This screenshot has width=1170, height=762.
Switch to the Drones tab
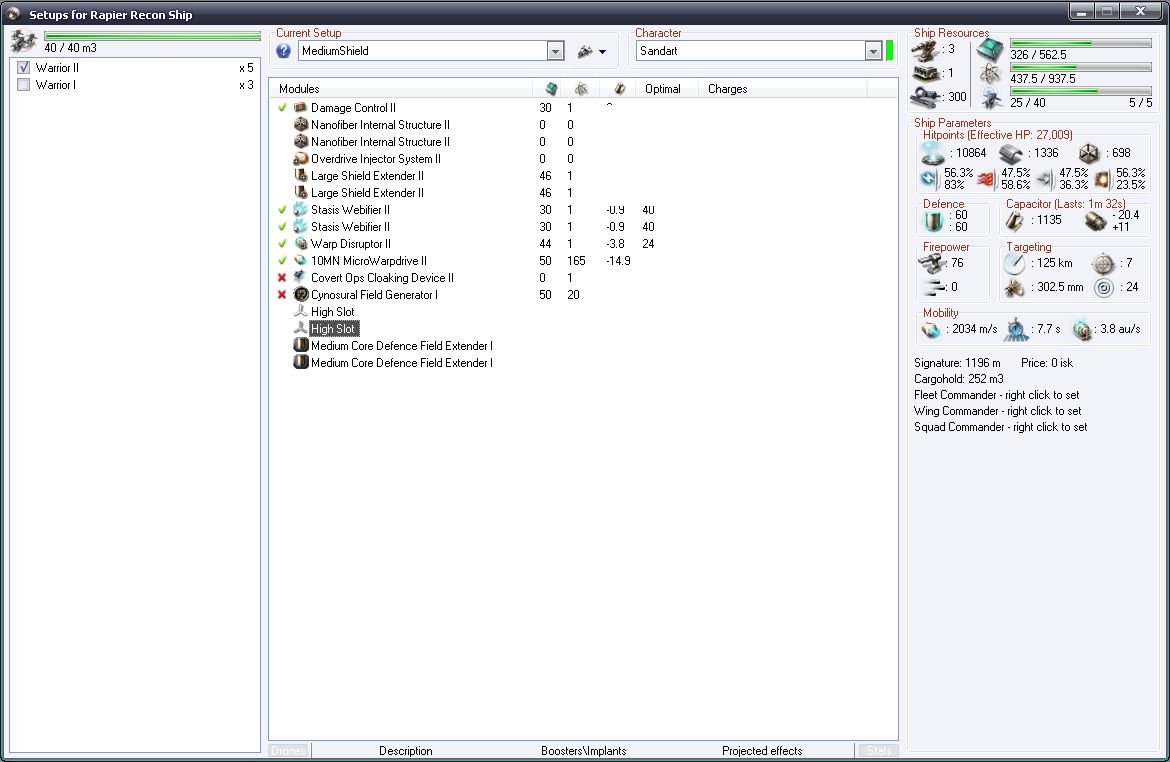tap(289, 751)
